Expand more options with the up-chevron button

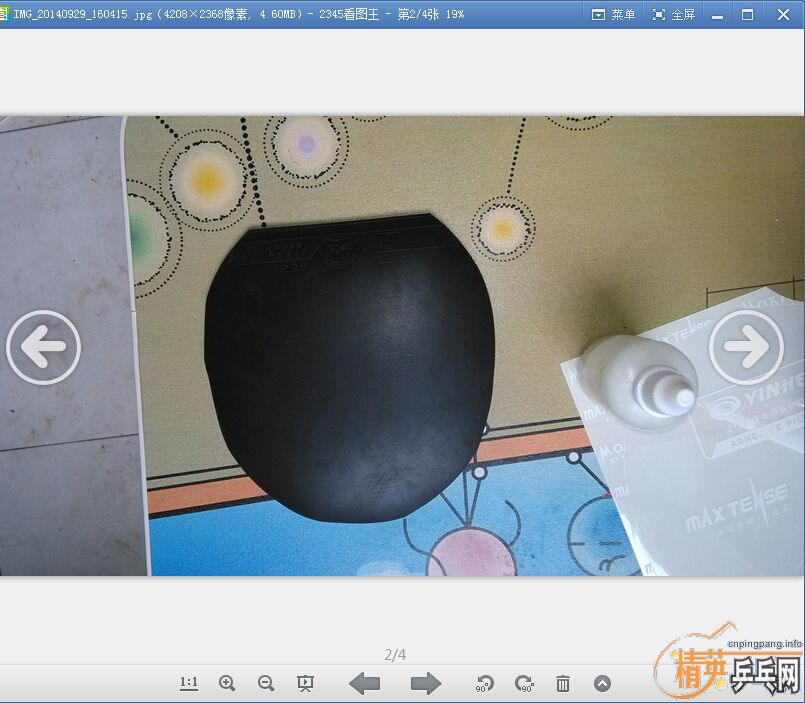point(602,683)
